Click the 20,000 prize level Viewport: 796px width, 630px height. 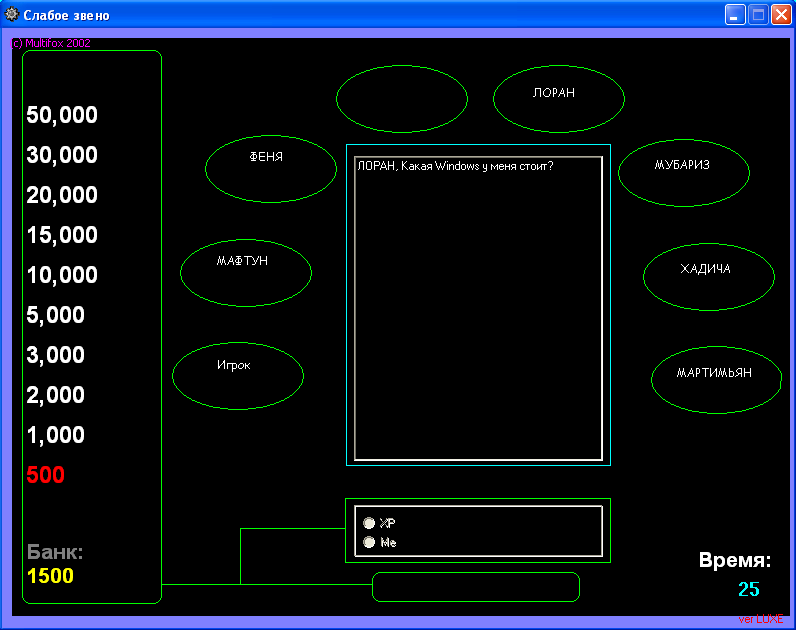point(62,195)
